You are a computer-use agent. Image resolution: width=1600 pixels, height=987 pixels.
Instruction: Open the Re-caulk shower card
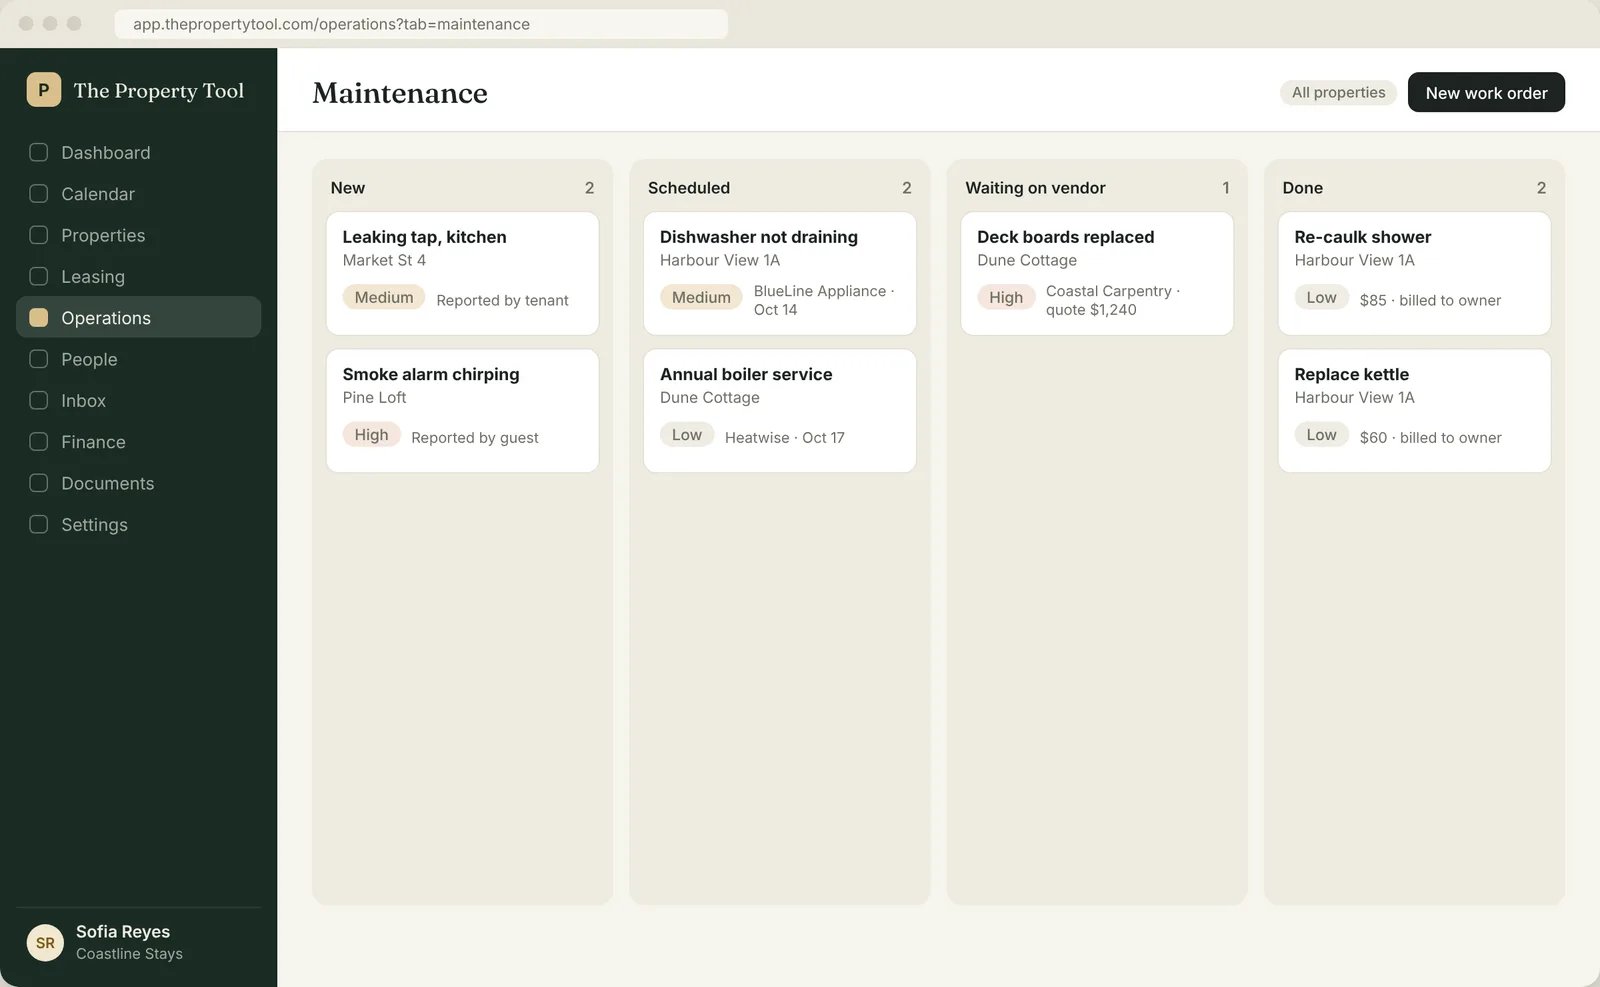pyautogui.click(x=1414, y=273)
